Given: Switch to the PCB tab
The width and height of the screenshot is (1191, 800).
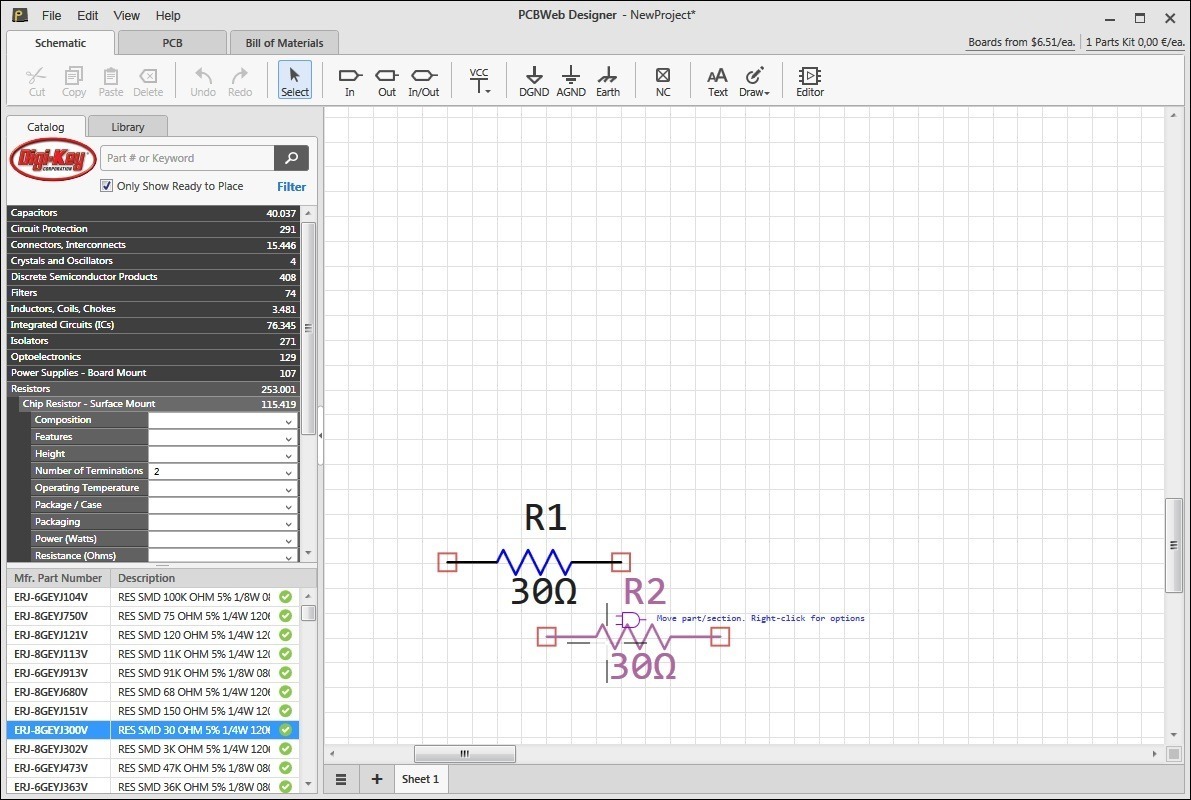Looking at the screenshot, I should tap(172, 43).
